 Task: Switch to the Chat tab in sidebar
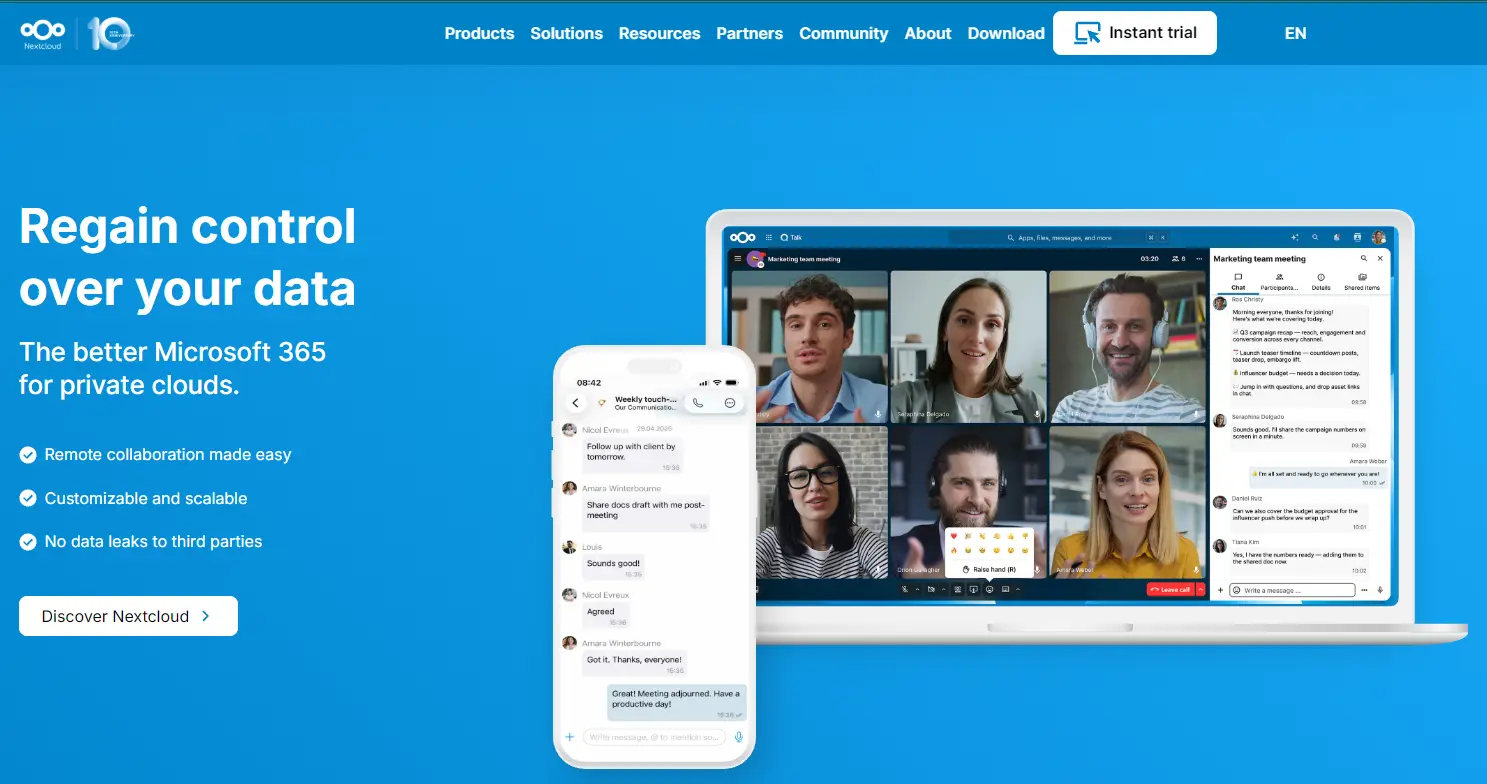tap(1238, 282)
